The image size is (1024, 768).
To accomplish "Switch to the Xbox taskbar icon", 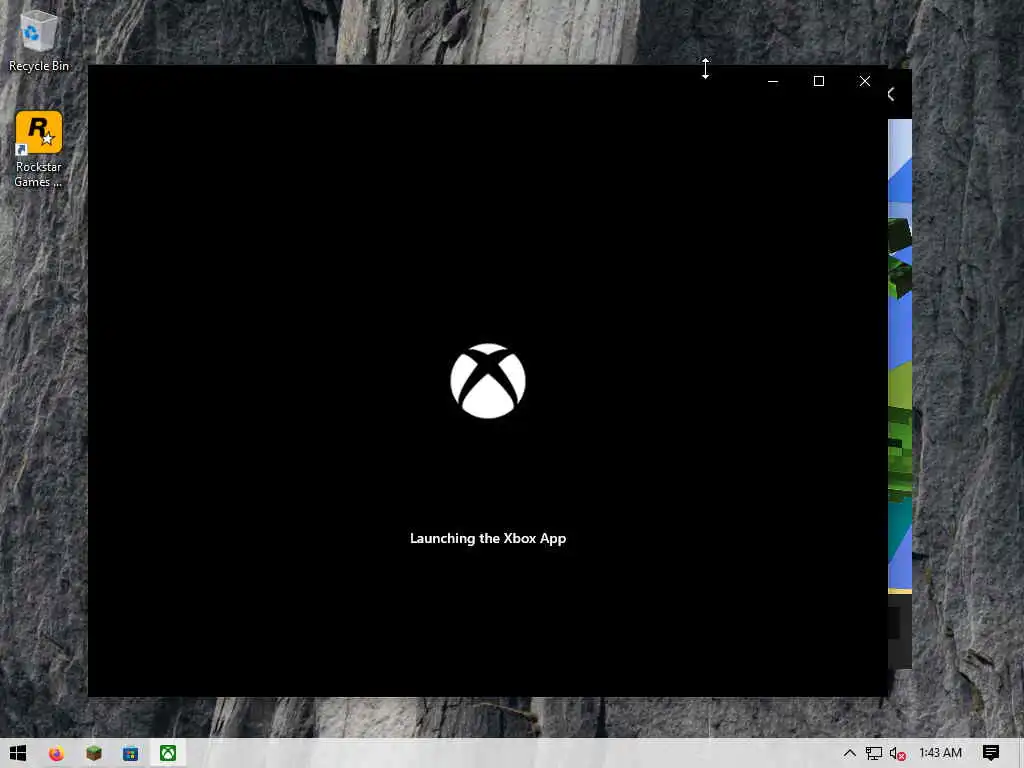I will 168,753.
